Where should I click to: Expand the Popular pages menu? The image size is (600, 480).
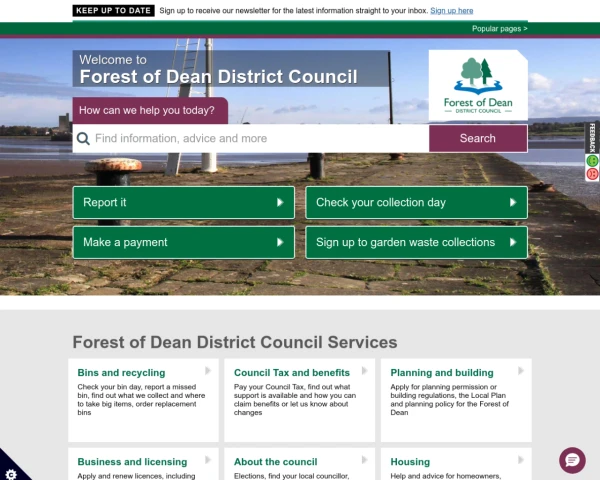pos(499,29)
